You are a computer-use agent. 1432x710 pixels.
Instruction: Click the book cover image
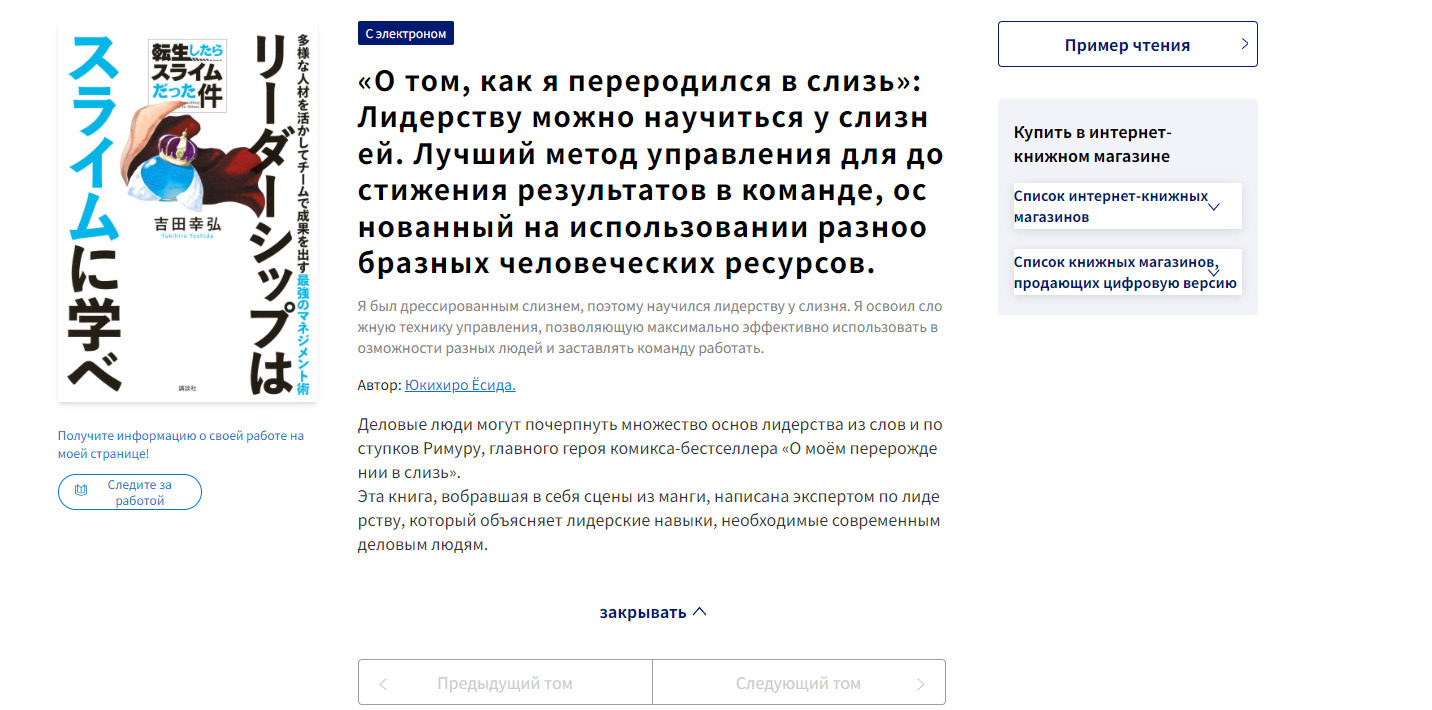188,213
